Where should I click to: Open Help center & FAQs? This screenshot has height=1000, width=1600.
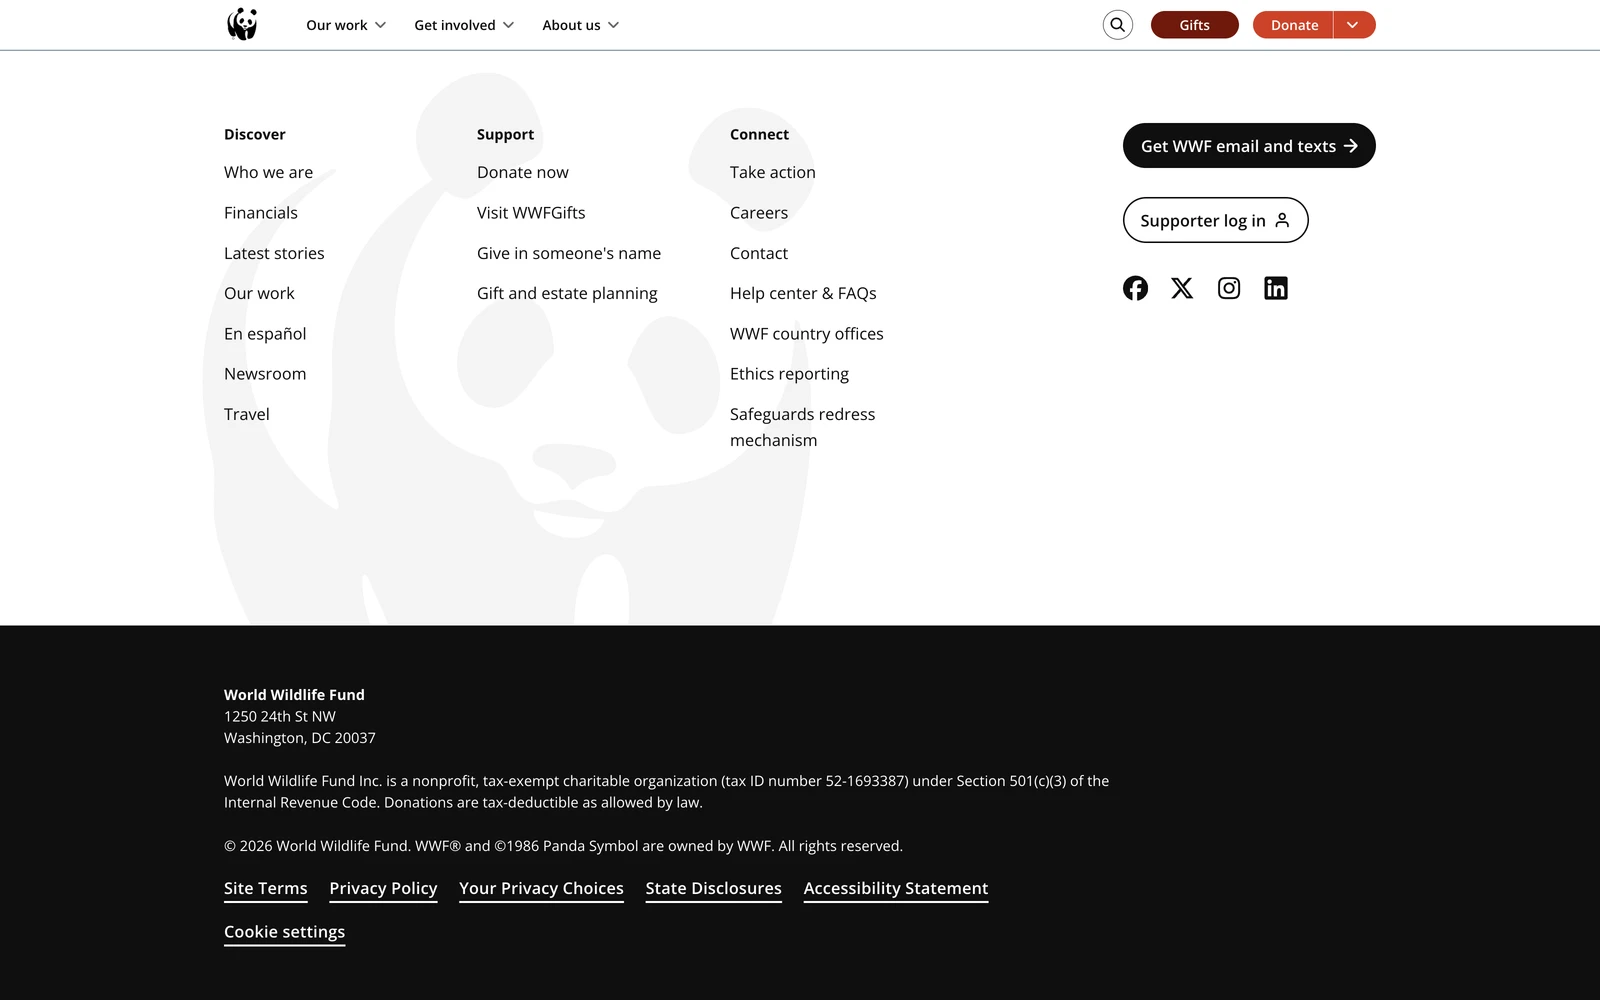point(803,293)
